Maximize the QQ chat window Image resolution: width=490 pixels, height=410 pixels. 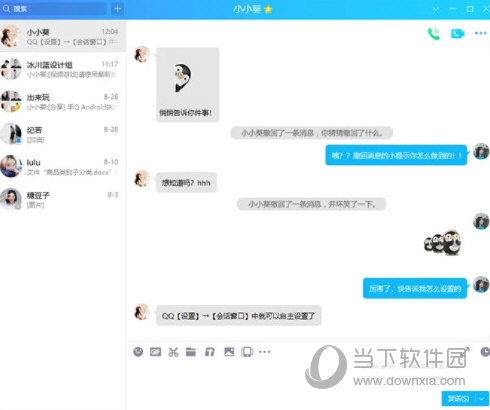point(470,9)
